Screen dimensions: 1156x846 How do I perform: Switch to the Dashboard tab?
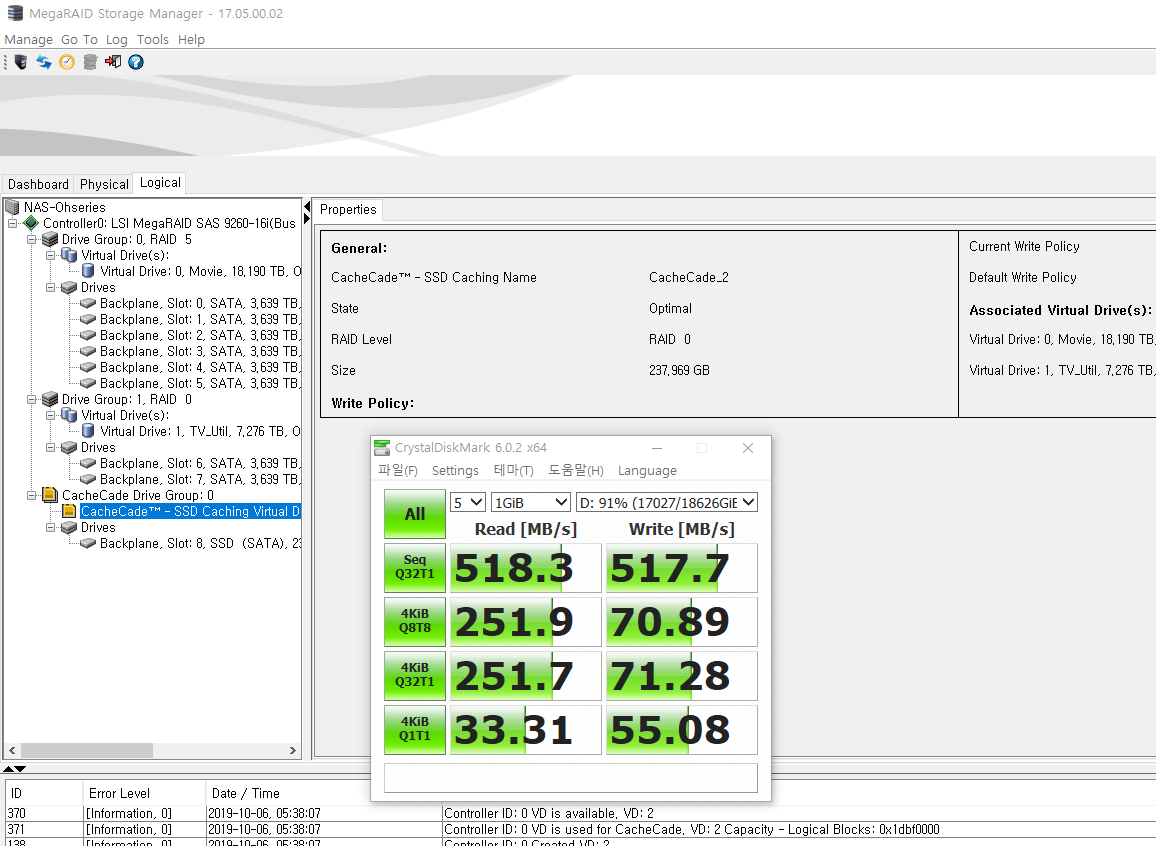[x=38, y=184]
